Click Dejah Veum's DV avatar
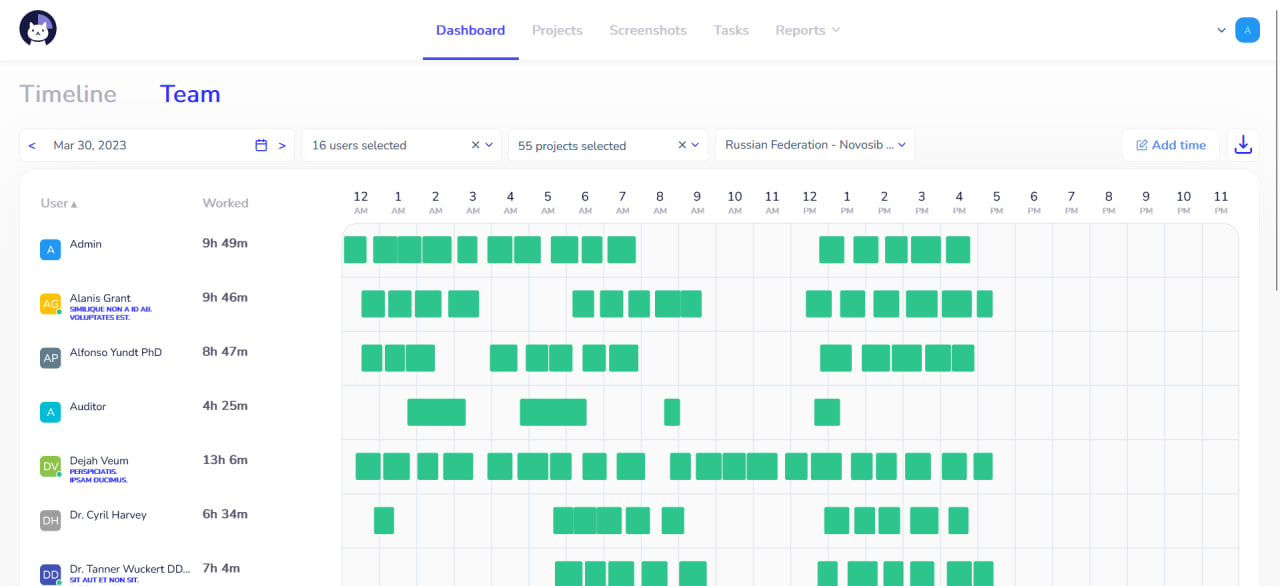This screenshot has height=586, width=1280. [x=50, y=466]
